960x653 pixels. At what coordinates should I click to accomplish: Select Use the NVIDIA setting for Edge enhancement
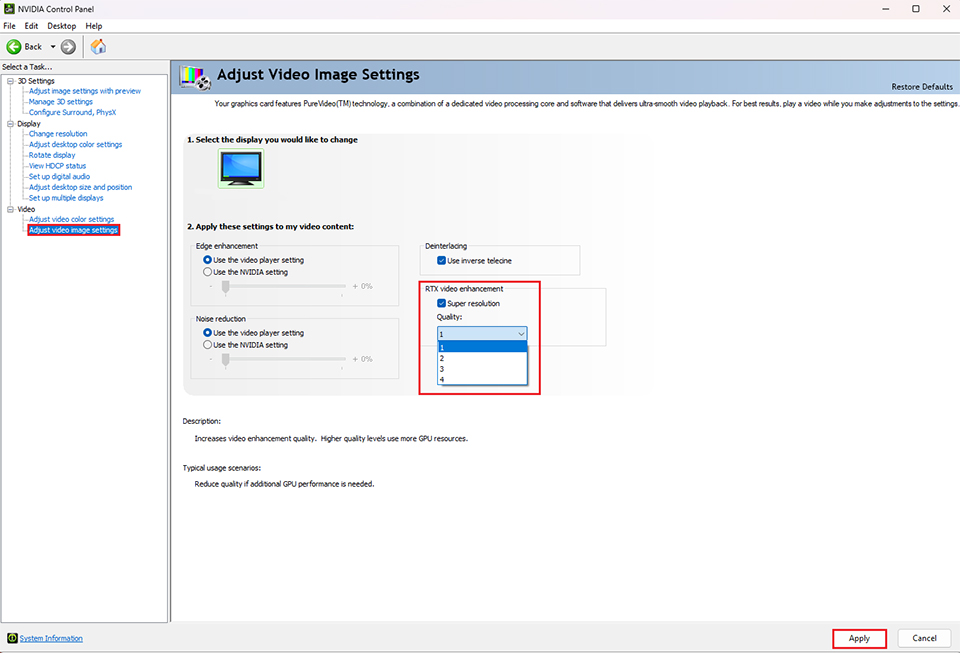(x=208, y=272)
